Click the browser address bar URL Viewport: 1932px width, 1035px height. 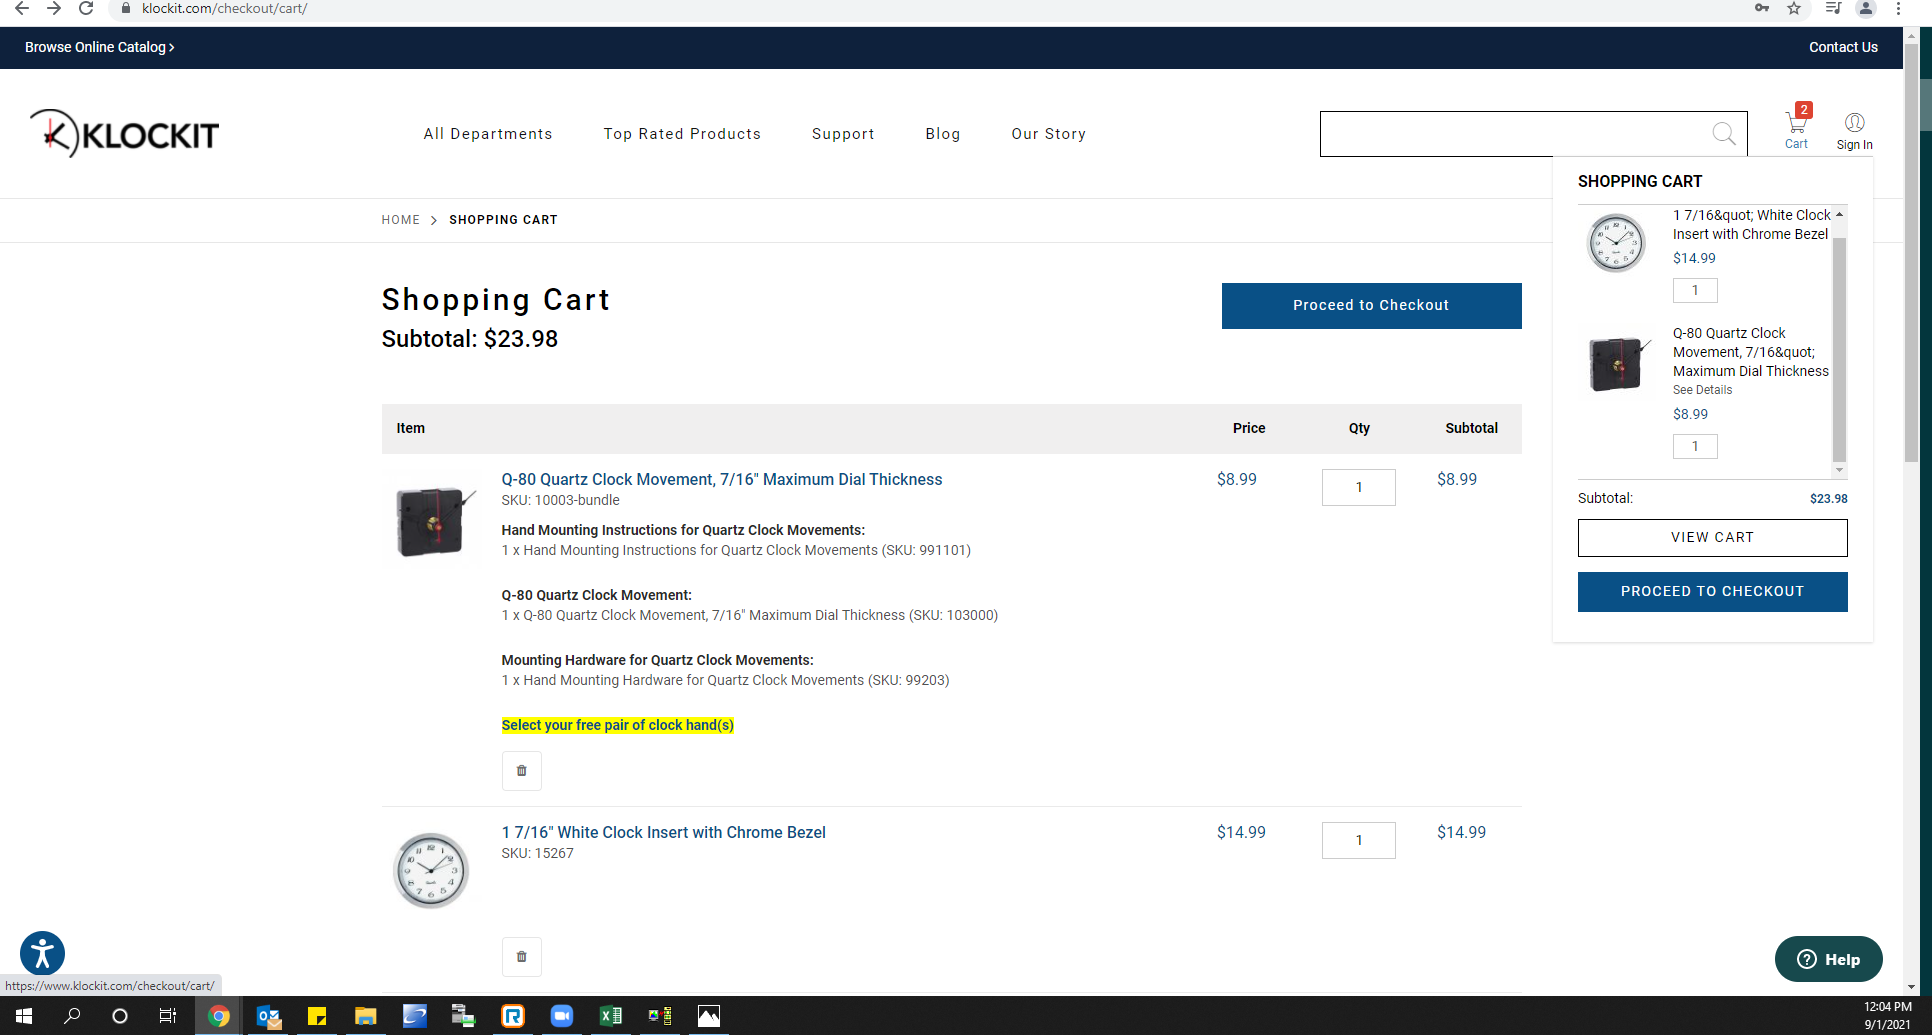coord(224,8)
